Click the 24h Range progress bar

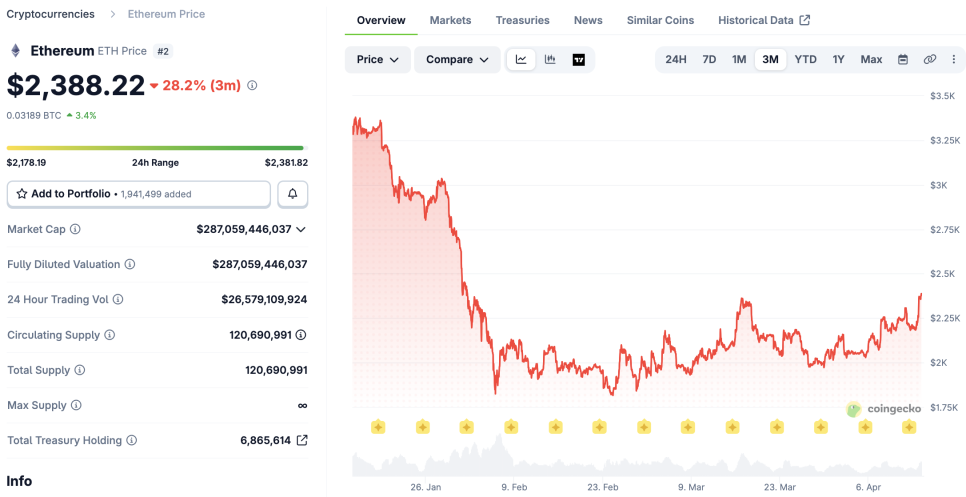(155, 148)
